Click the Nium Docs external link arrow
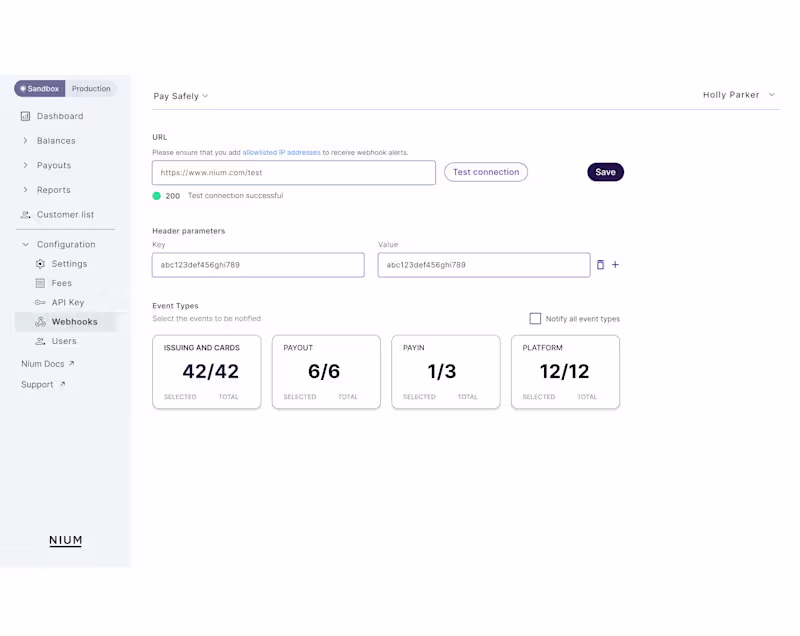This screenshot has height=636, width=800. [x=71, y=364]
